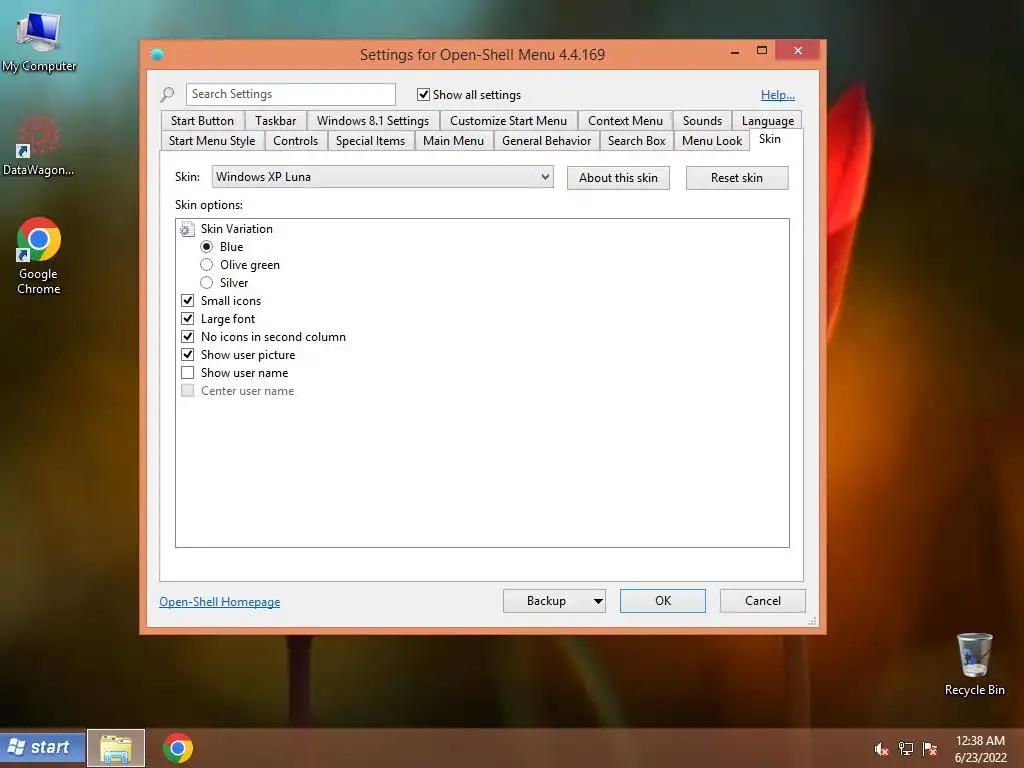
Task: Enable Show user name checkbox
Action: pos(187,372)
